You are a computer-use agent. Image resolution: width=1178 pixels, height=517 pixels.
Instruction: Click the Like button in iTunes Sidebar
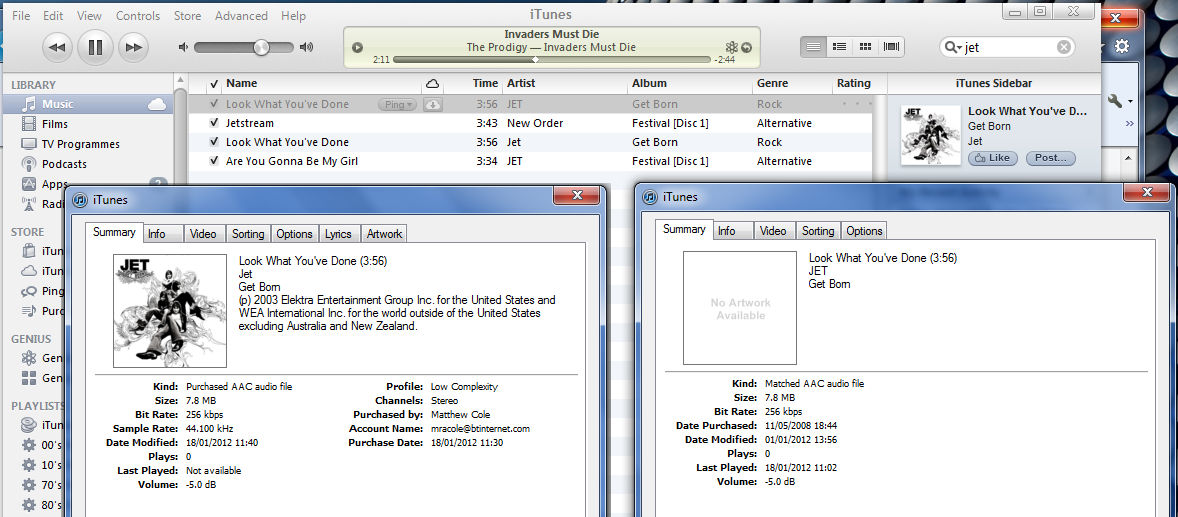coord(993,158)
